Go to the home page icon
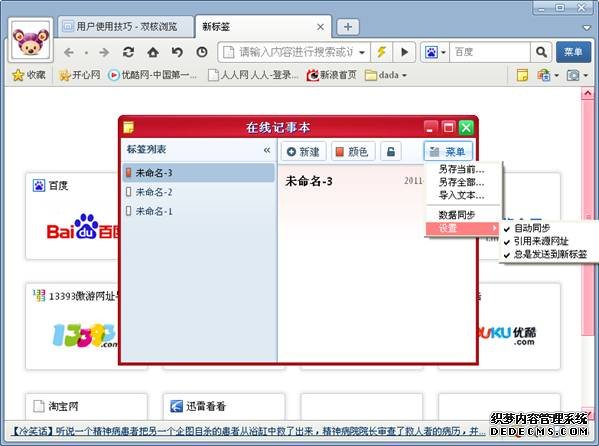Screen dimensions: 599x446 click(x=153, y=52)
